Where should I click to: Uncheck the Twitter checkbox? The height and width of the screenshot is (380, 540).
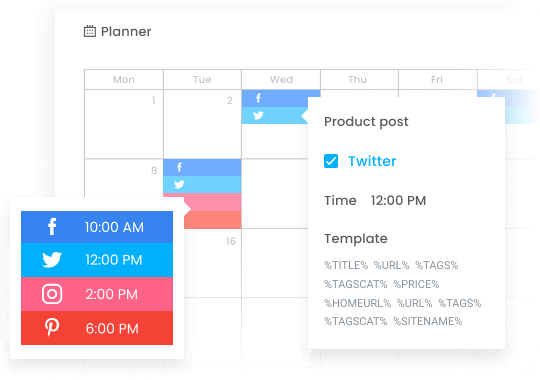click(331, 161)
